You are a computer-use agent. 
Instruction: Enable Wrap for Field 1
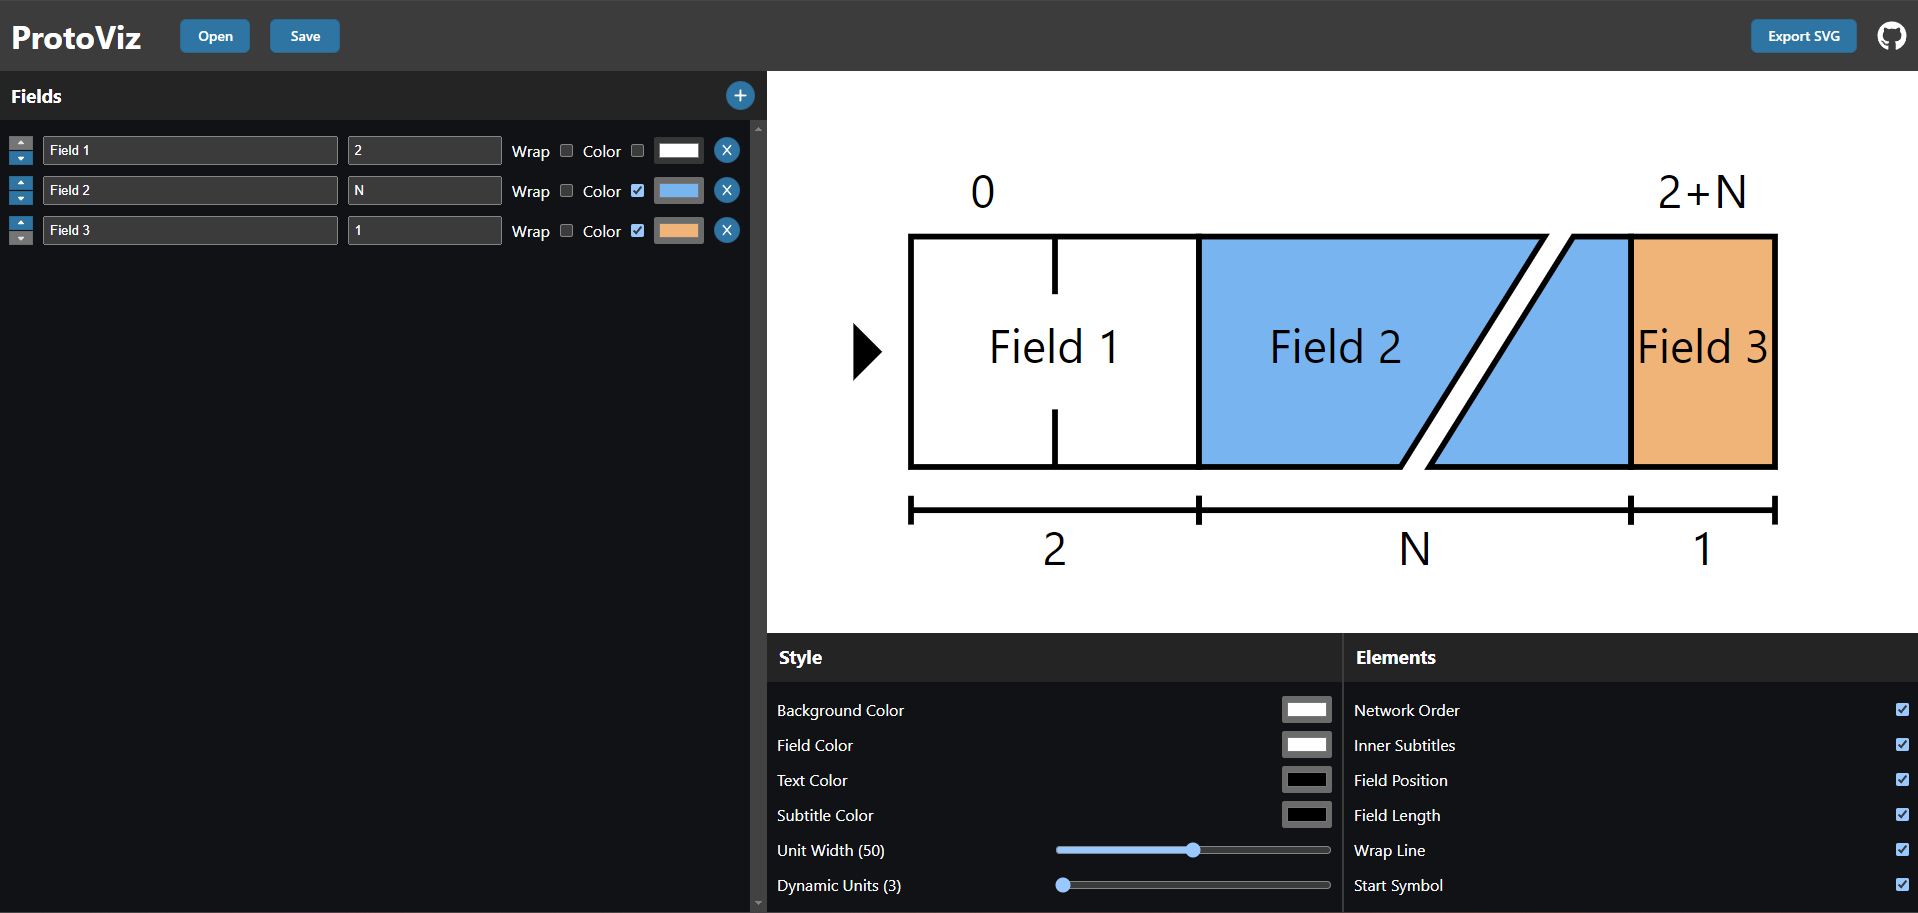click(566, 151)
